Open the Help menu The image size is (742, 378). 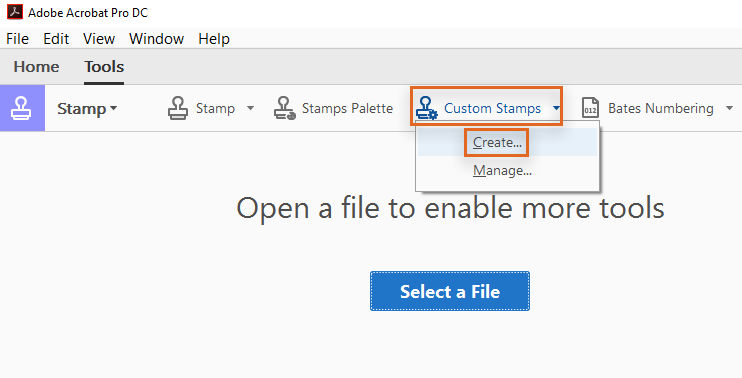pyautogui.click(x=214, y=39)
